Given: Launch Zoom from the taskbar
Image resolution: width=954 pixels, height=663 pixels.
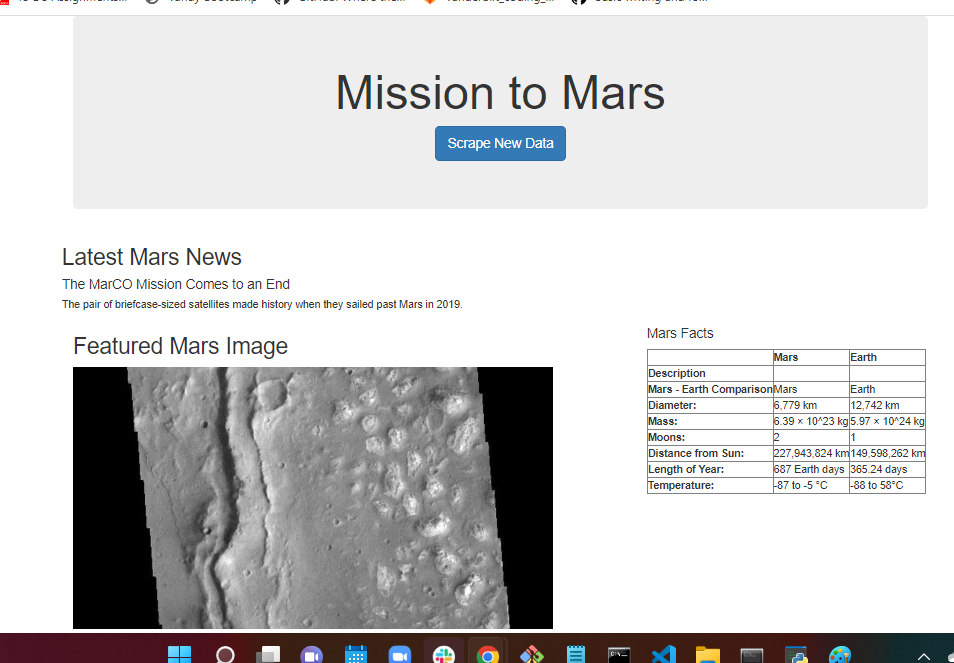Looking at the screenshot, I should 400,654.
